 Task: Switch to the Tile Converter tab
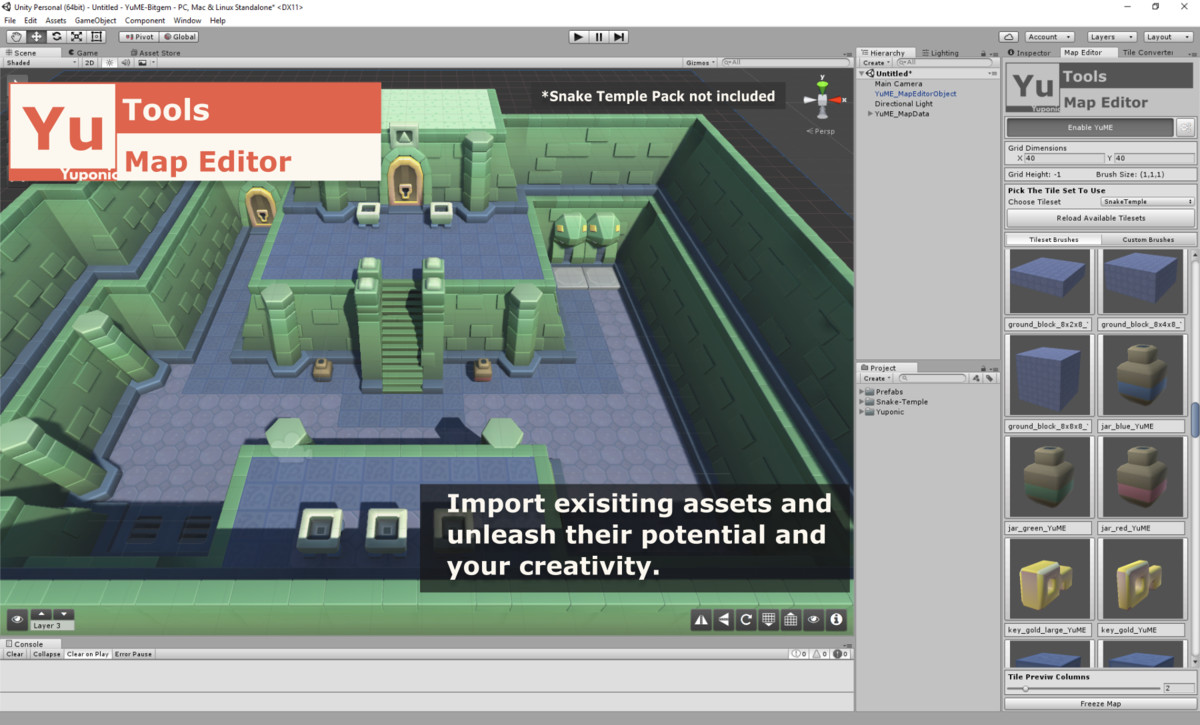pyautogui.click(x=1147, y=53)
